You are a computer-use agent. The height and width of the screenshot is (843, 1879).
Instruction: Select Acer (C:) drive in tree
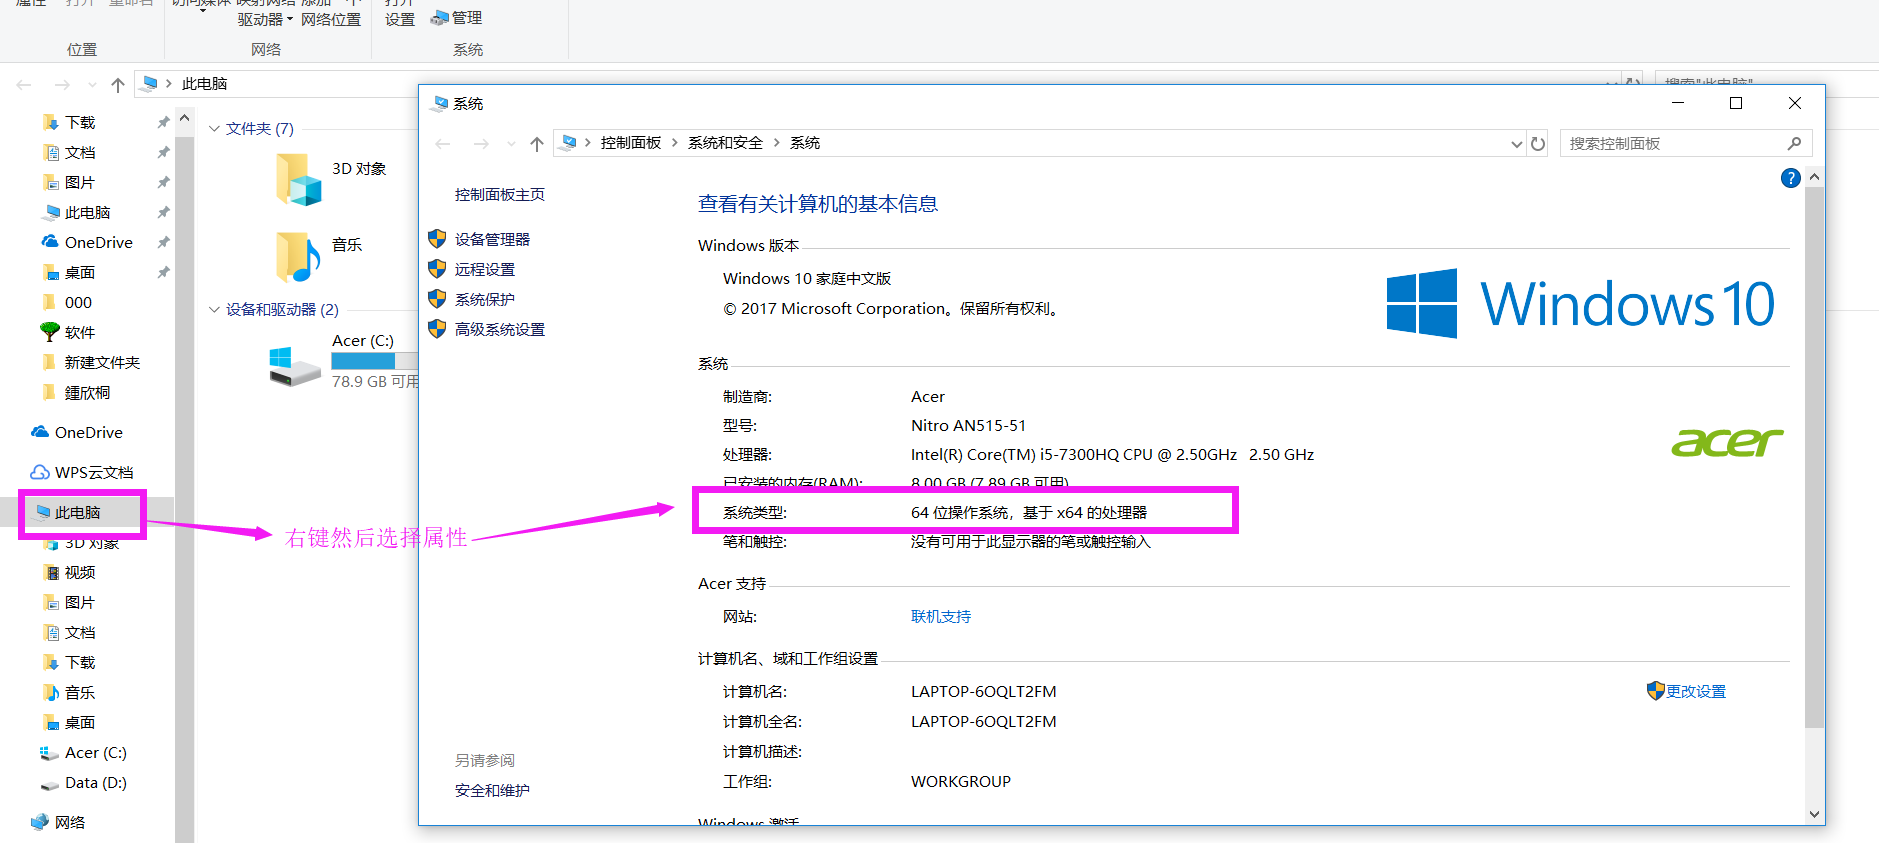click(95, 752)
